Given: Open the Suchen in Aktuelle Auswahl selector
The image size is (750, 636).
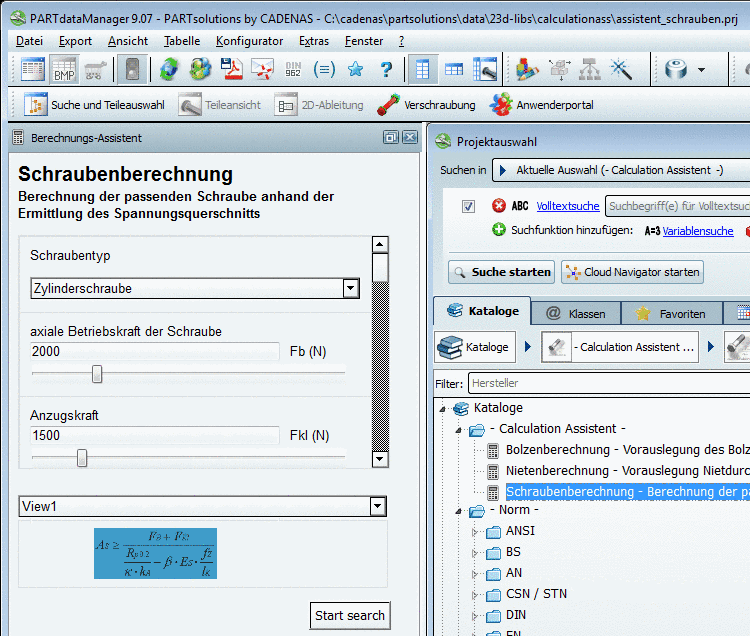Looking at the screenshot, I should point(620,170).
